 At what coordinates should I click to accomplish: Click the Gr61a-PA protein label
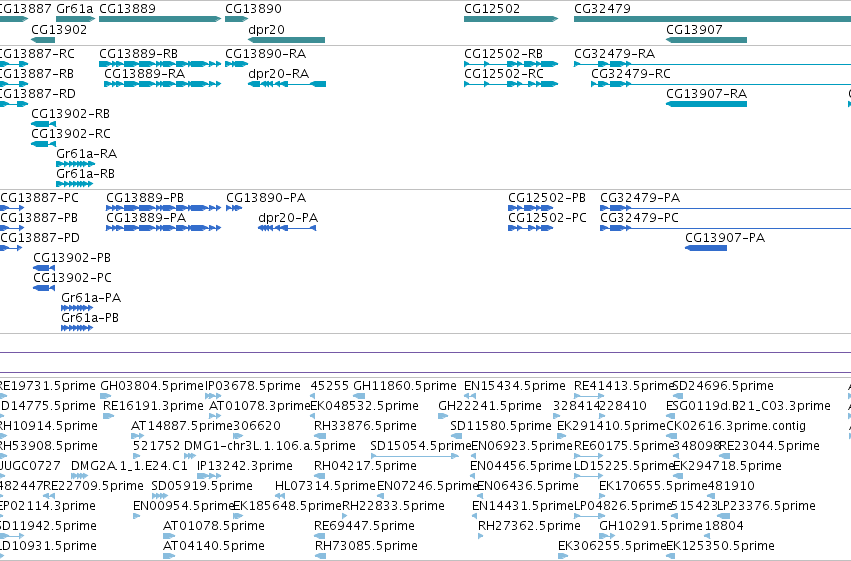point(91,298)
